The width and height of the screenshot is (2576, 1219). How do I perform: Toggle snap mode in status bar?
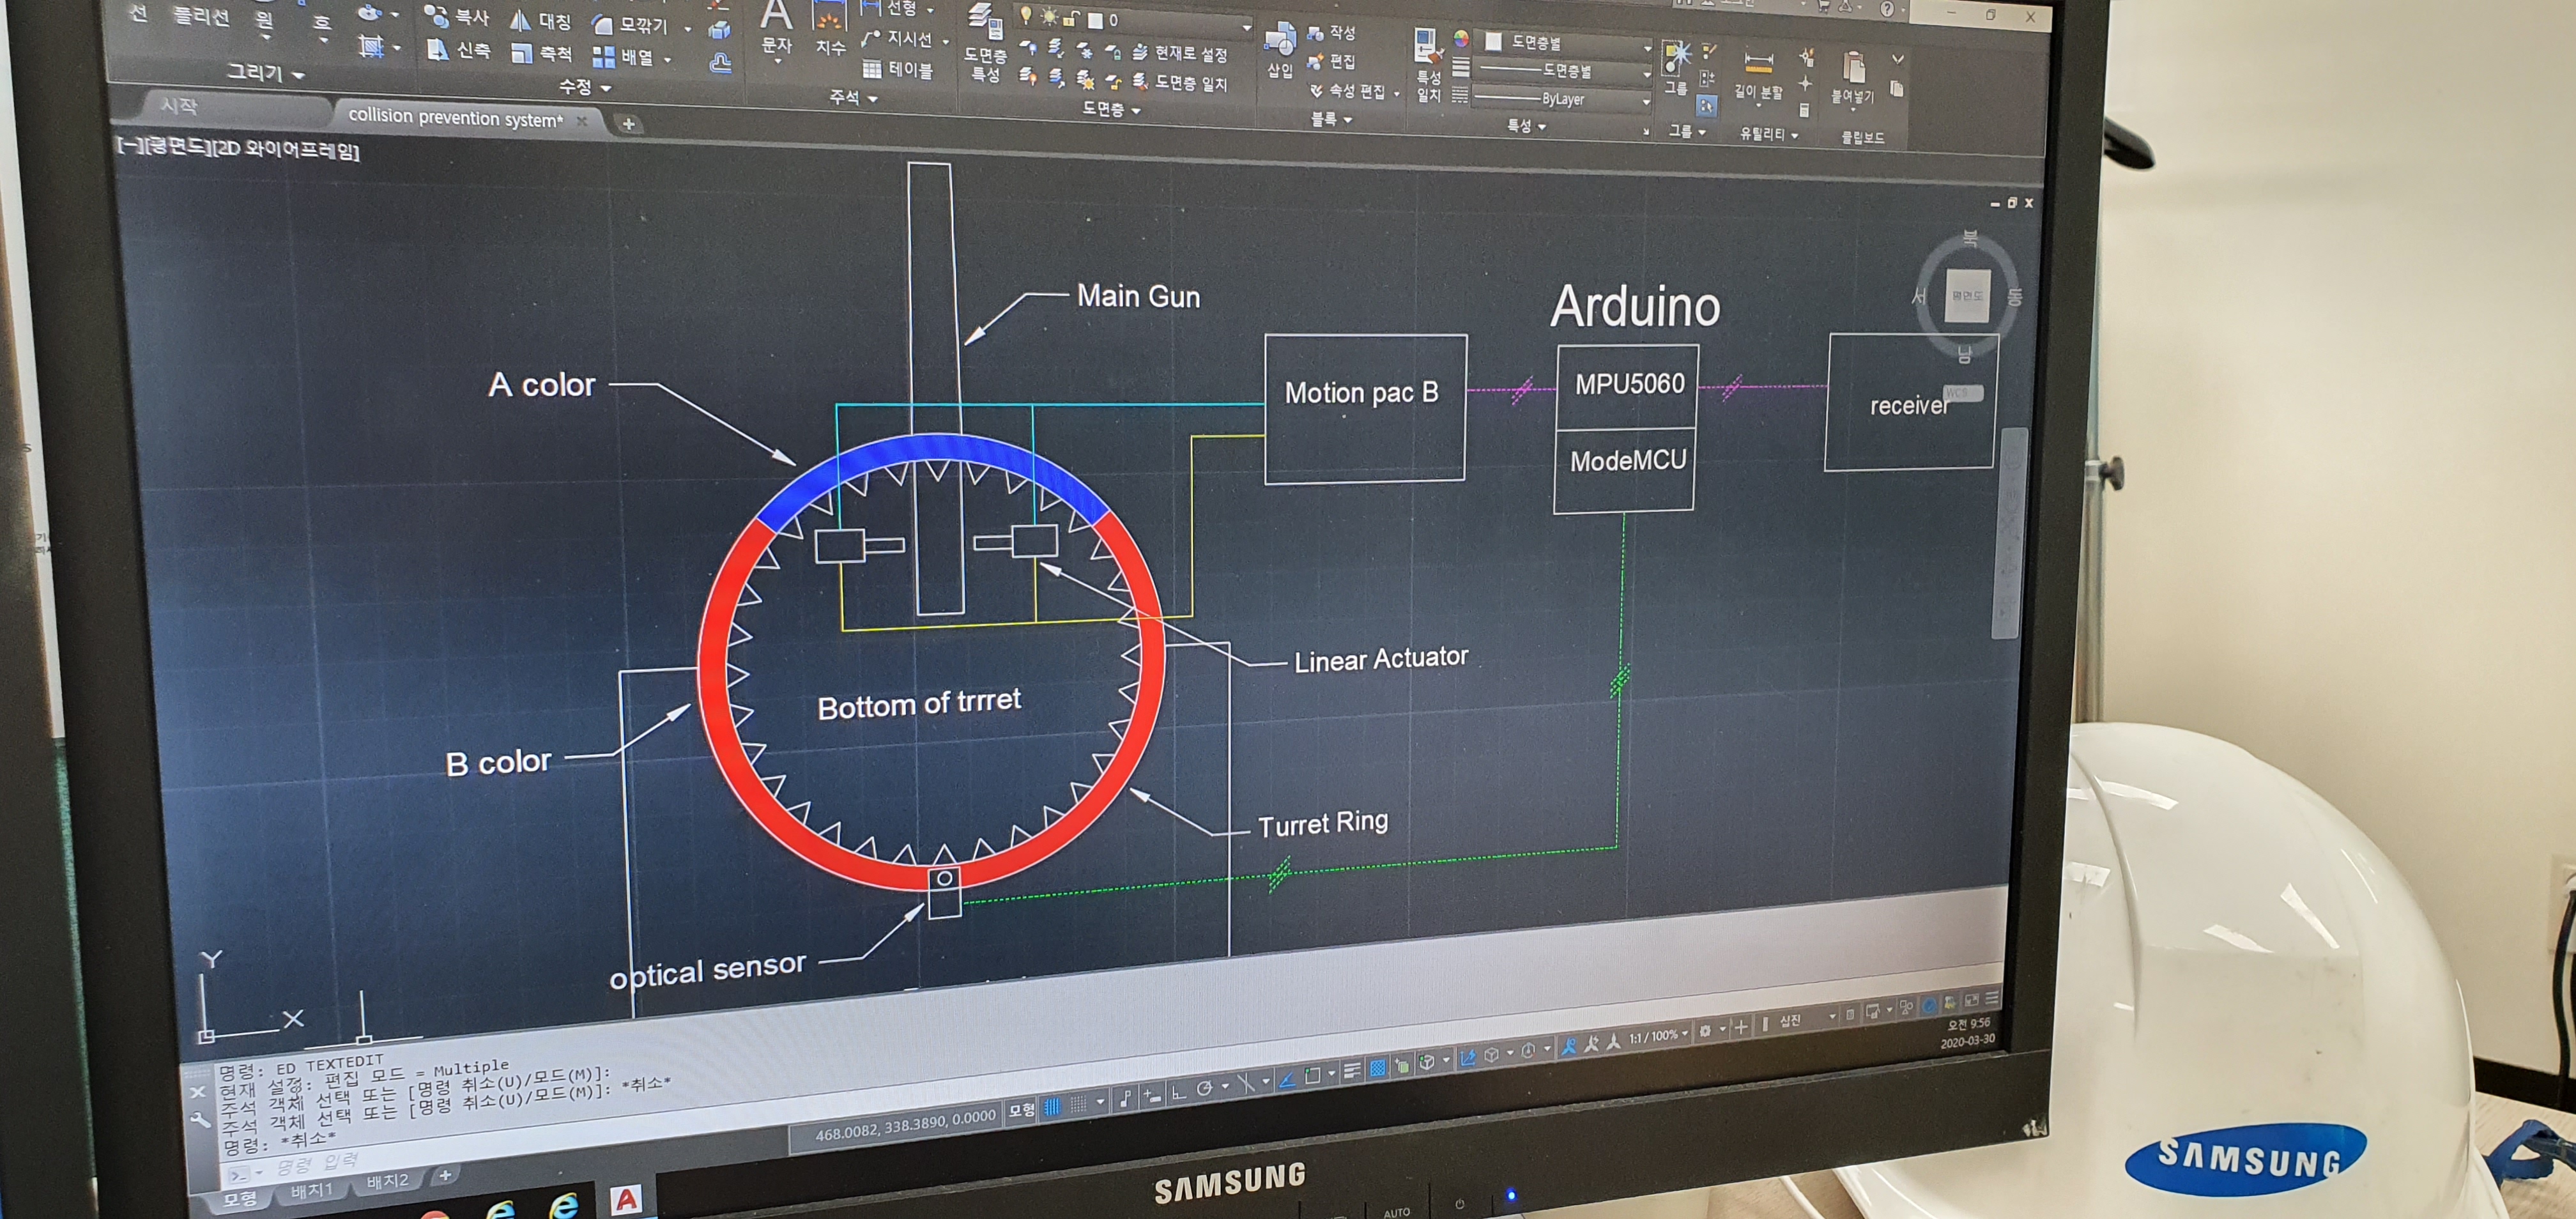(x=1078, y=1105)
